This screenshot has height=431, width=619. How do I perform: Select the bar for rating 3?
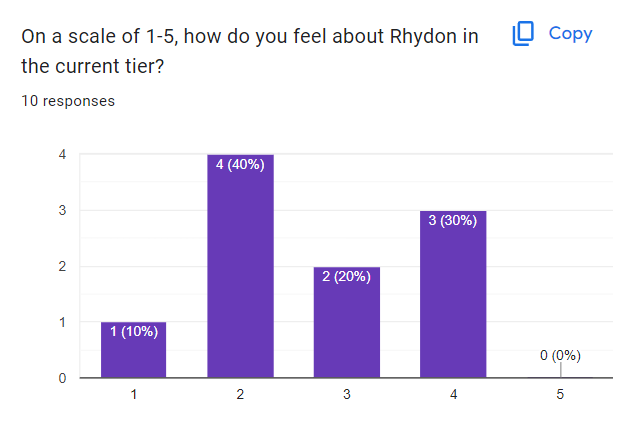346,325
